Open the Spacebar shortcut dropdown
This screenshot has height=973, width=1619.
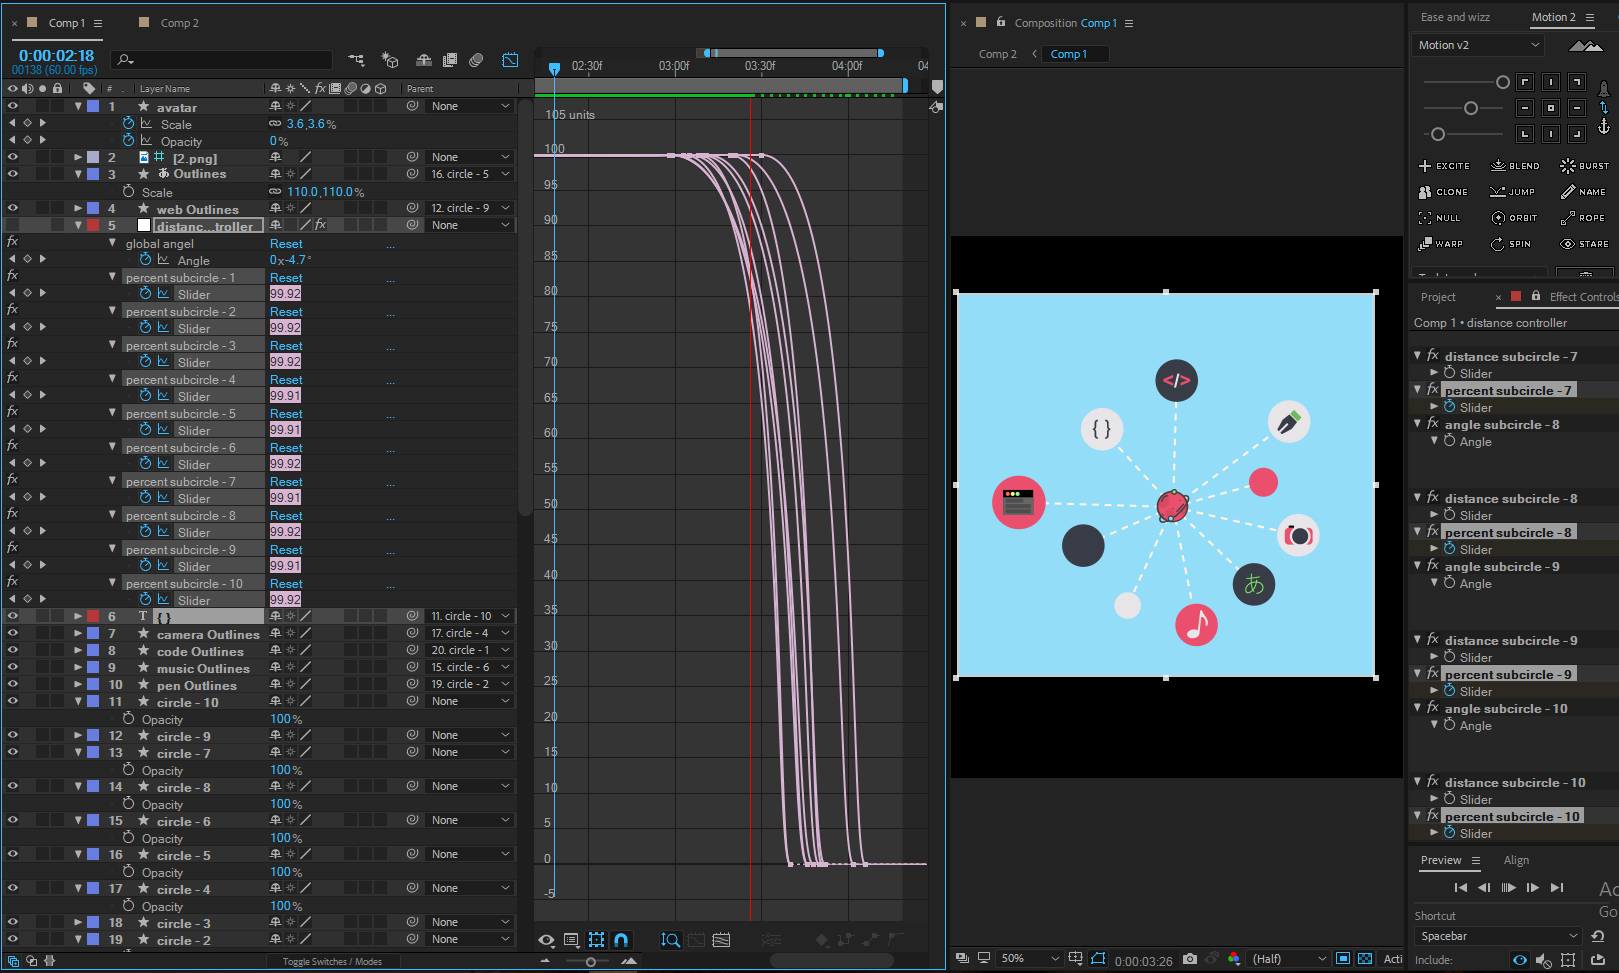click(1498, 937)
